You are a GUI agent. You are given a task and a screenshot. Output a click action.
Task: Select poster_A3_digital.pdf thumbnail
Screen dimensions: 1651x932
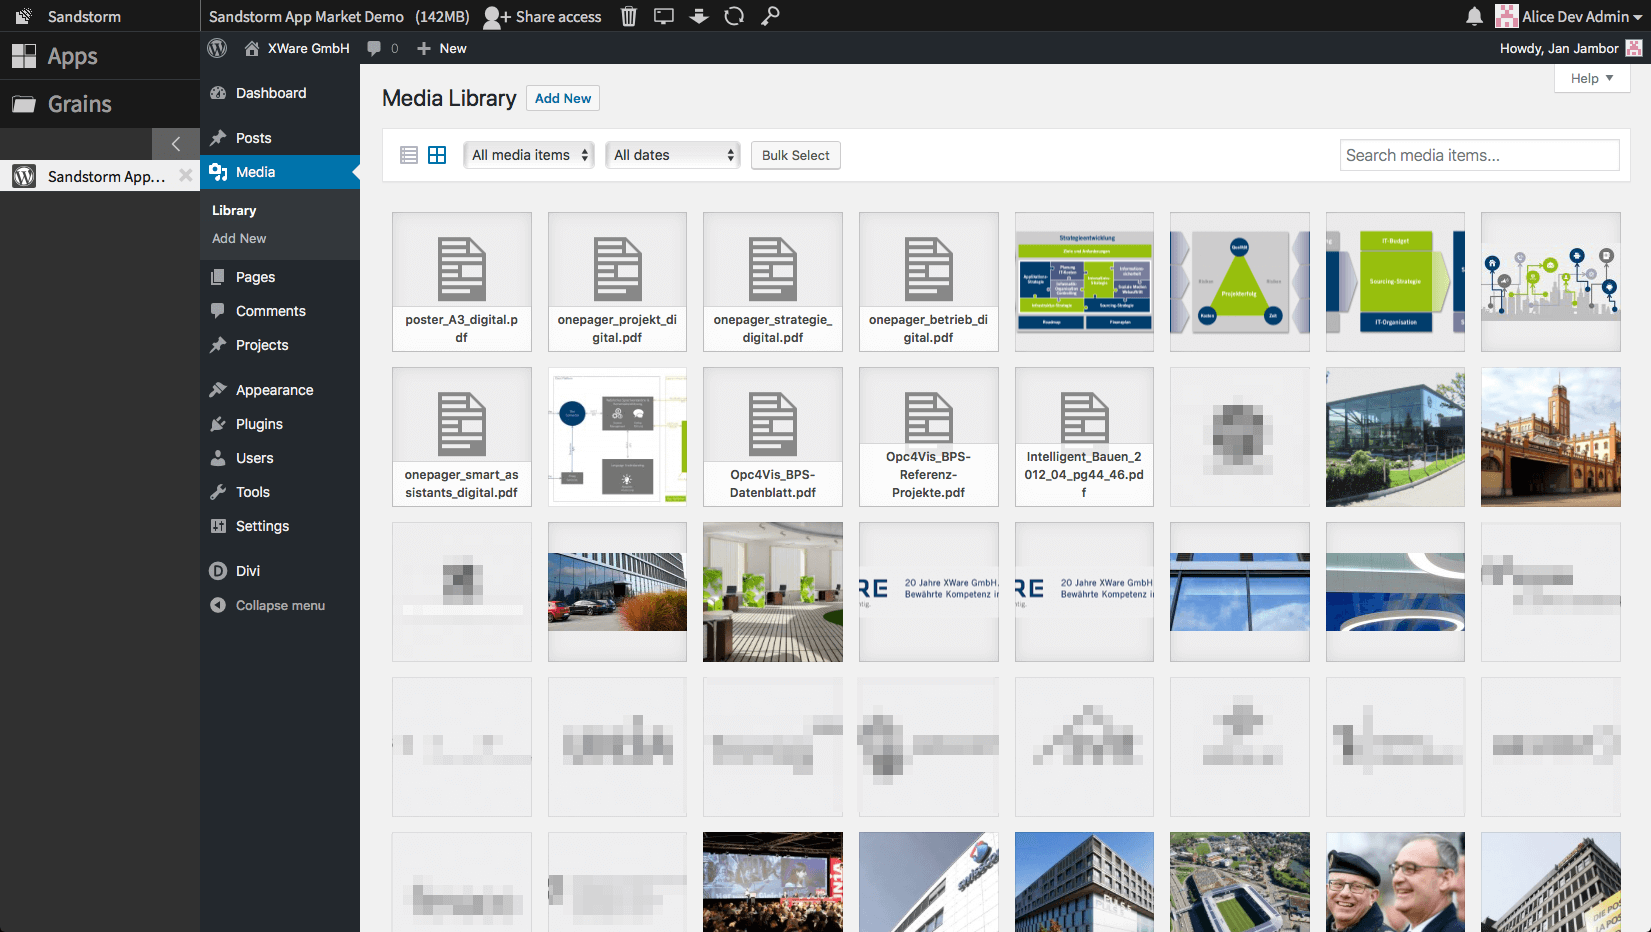tap(462, 282)
